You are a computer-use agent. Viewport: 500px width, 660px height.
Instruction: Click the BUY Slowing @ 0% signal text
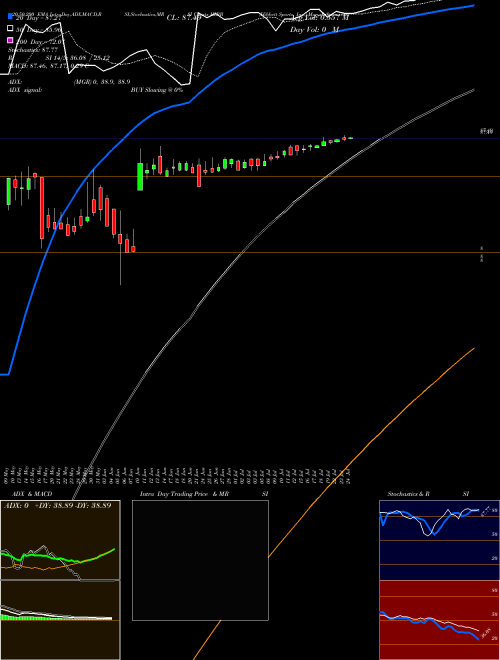[157, 90]
